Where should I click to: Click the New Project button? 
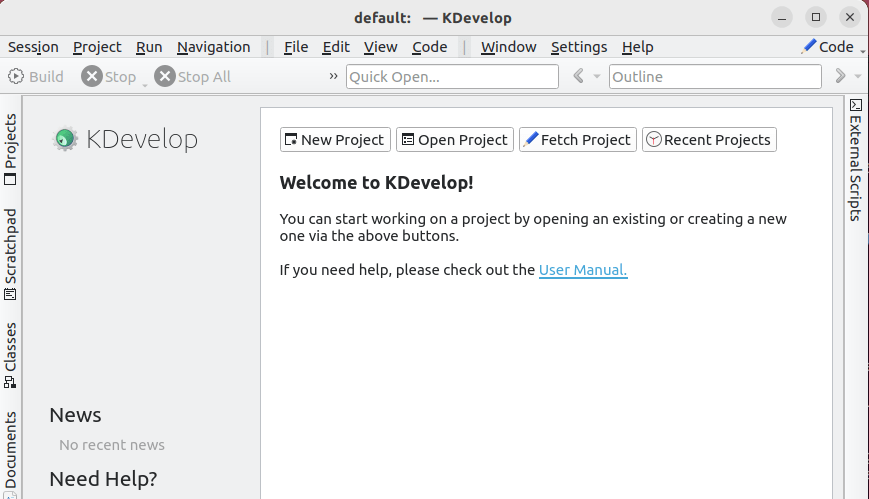pos(335,140)
